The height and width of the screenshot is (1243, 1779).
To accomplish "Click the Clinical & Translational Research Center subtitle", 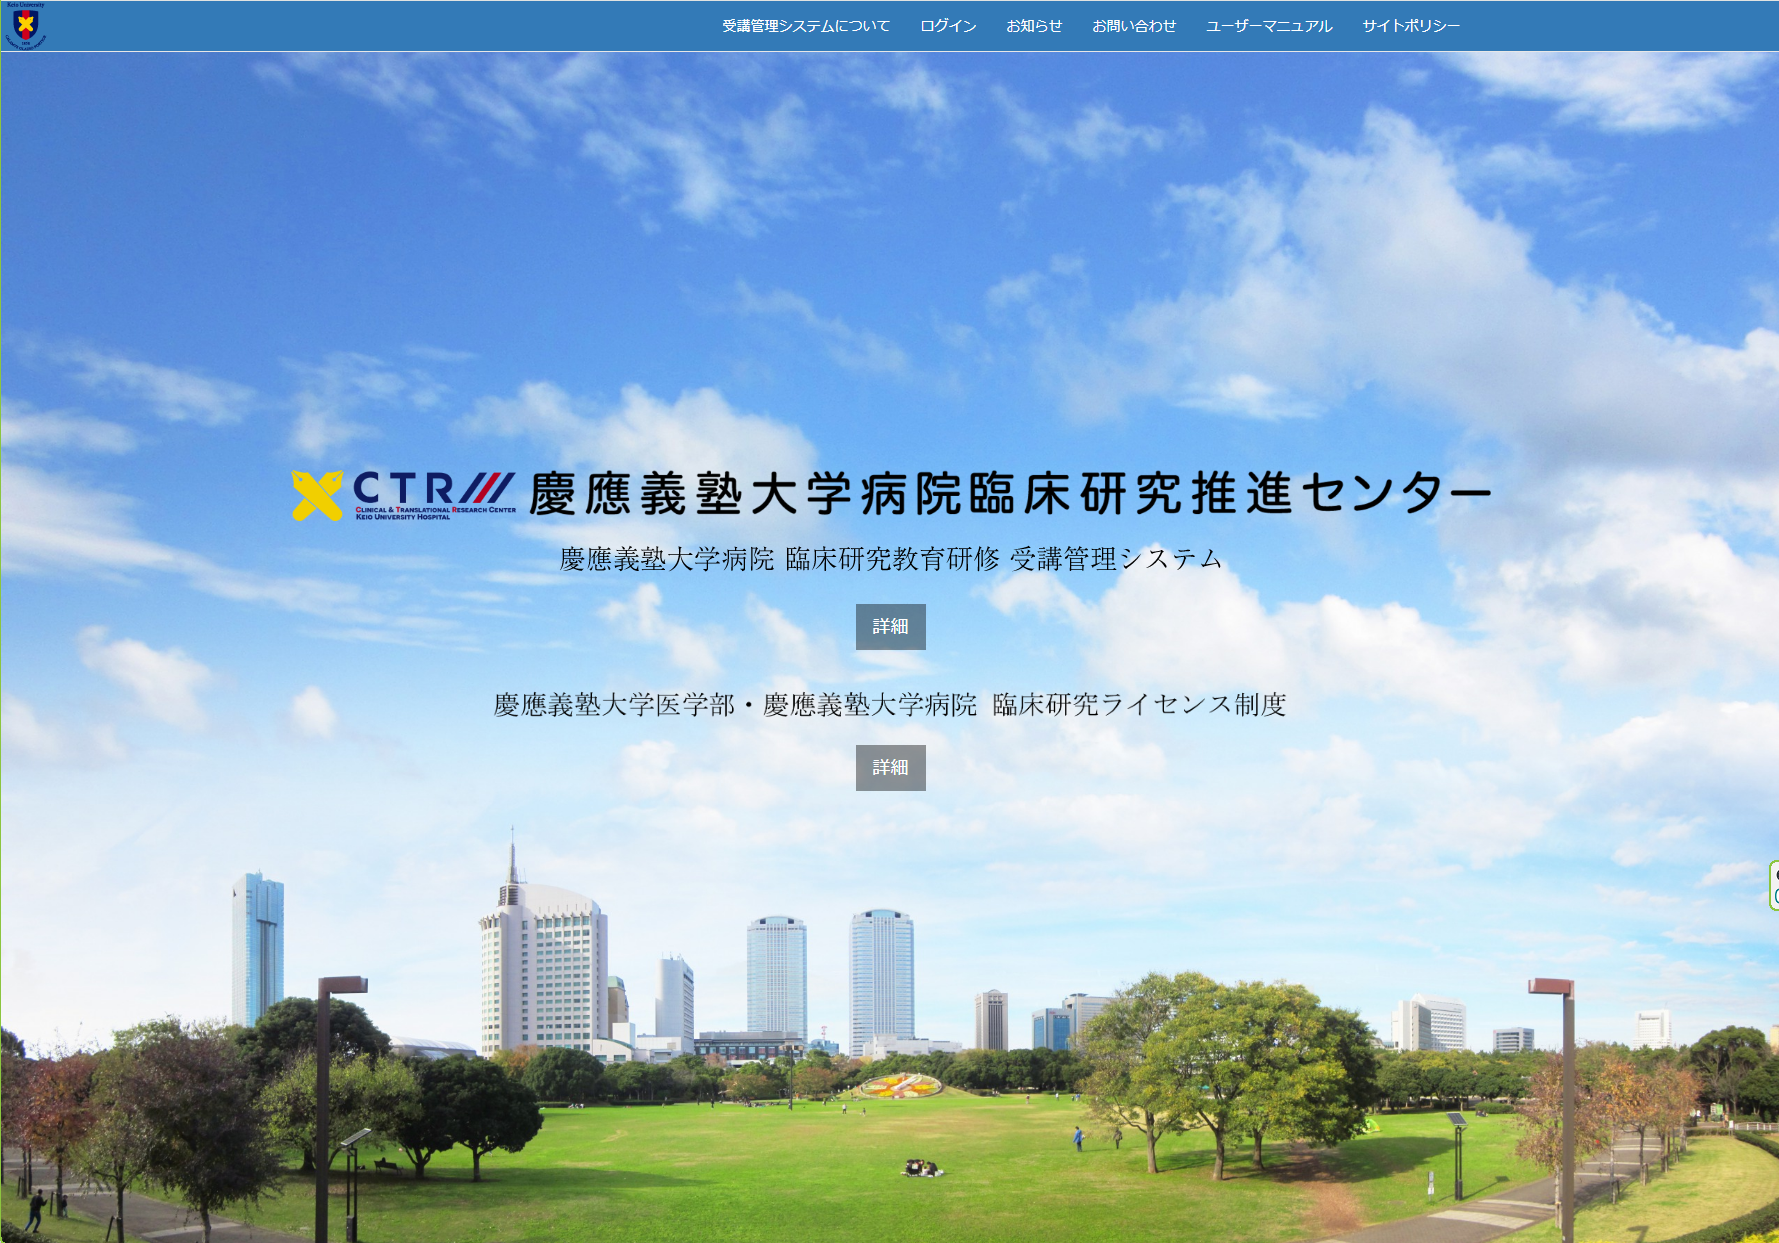I will click(435, 513).
